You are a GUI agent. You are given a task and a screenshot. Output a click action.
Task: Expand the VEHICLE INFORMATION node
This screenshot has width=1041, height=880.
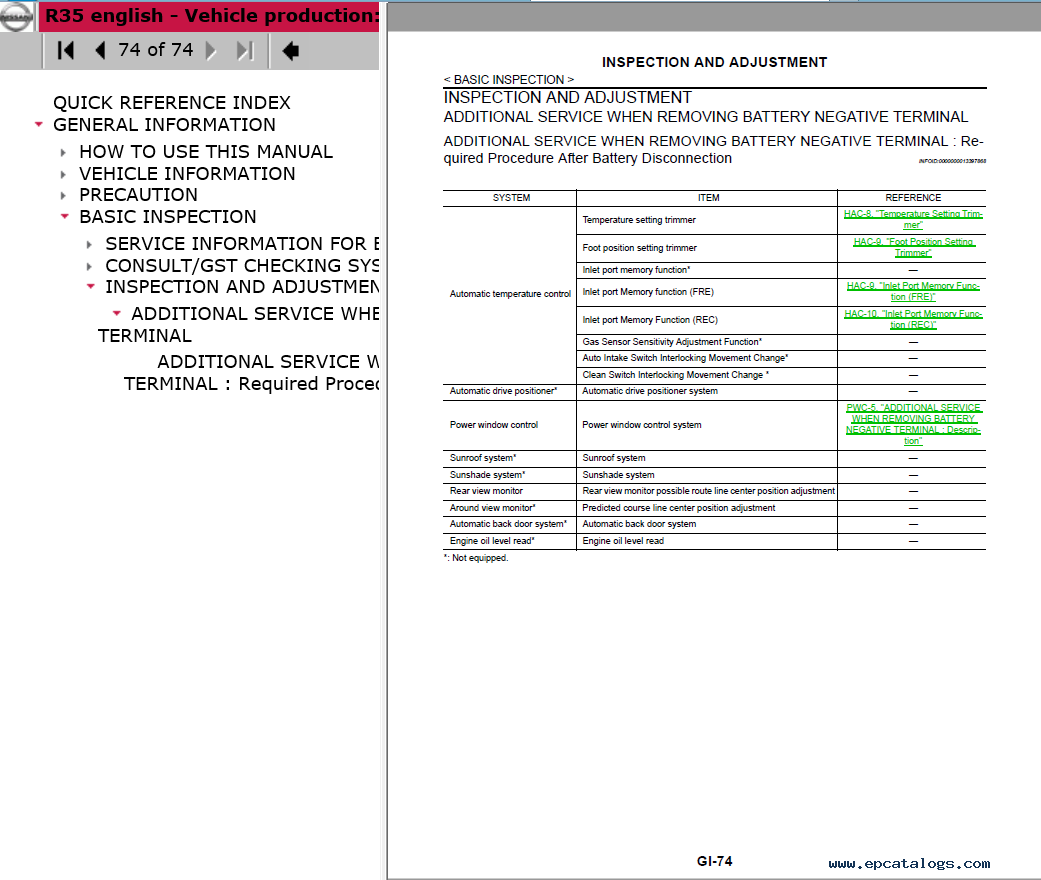[x=64, y=174]
